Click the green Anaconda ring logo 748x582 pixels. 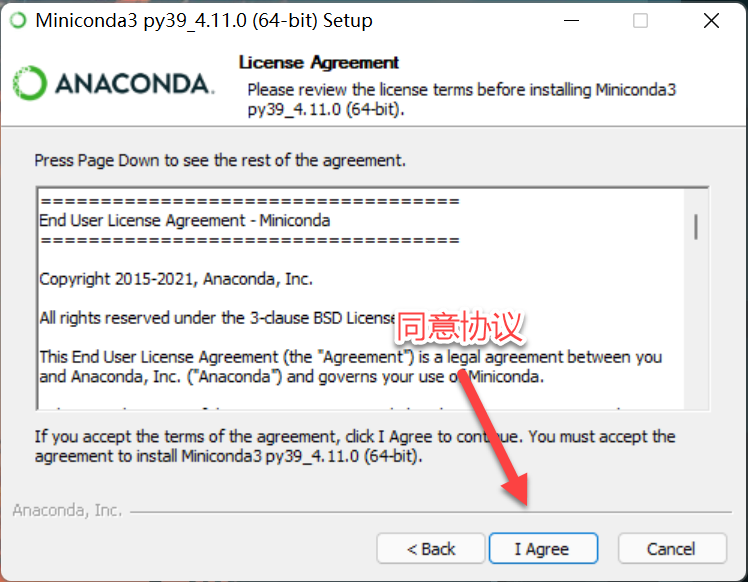click(30, 83)
